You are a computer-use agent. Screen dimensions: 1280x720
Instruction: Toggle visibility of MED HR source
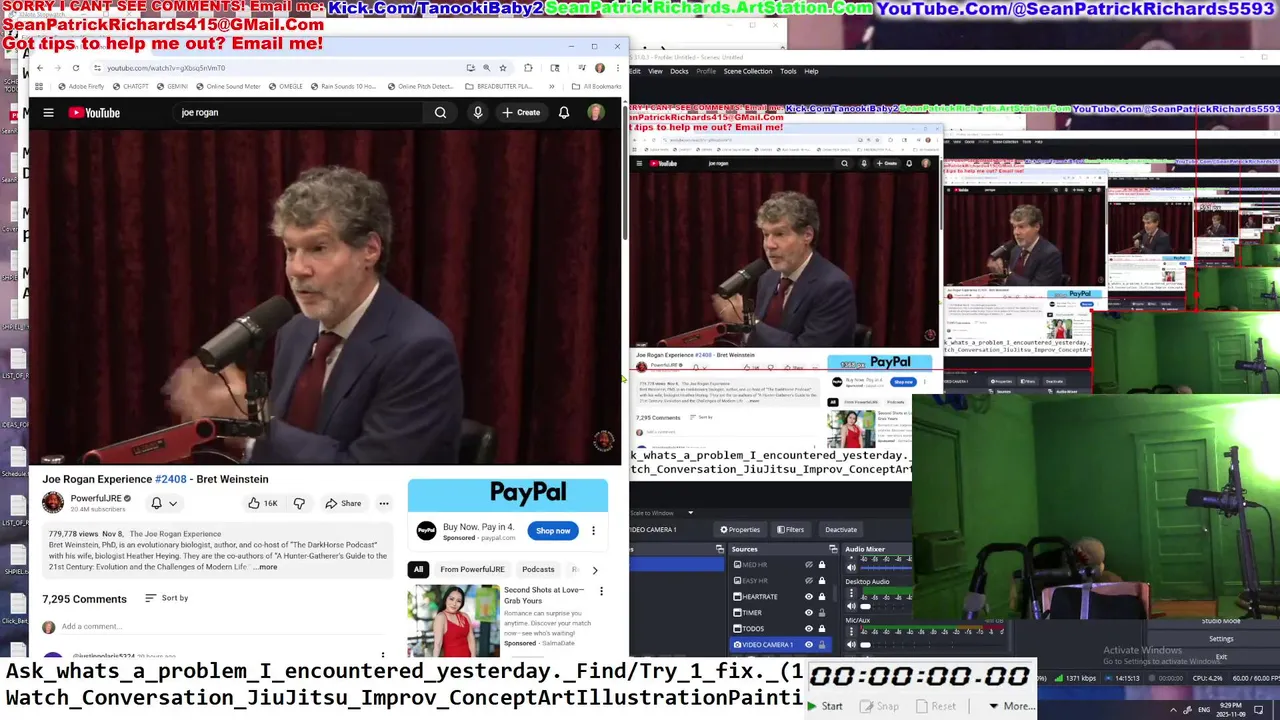809,565
